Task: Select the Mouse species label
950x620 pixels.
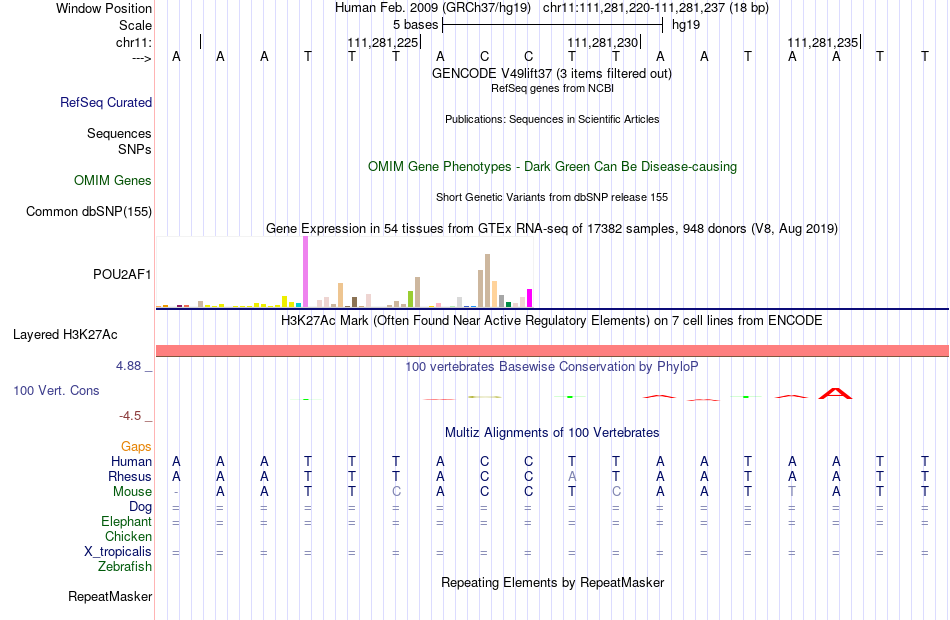Action: coord(132,492)
